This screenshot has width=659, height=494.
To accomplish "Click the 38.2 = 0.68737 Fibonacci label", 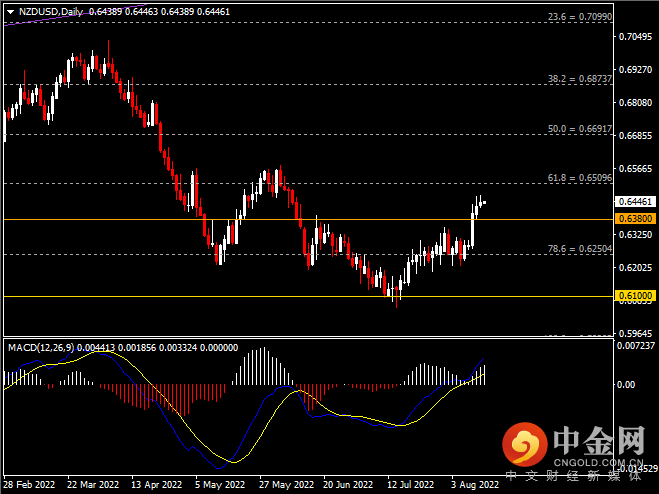I will [580, 79].
